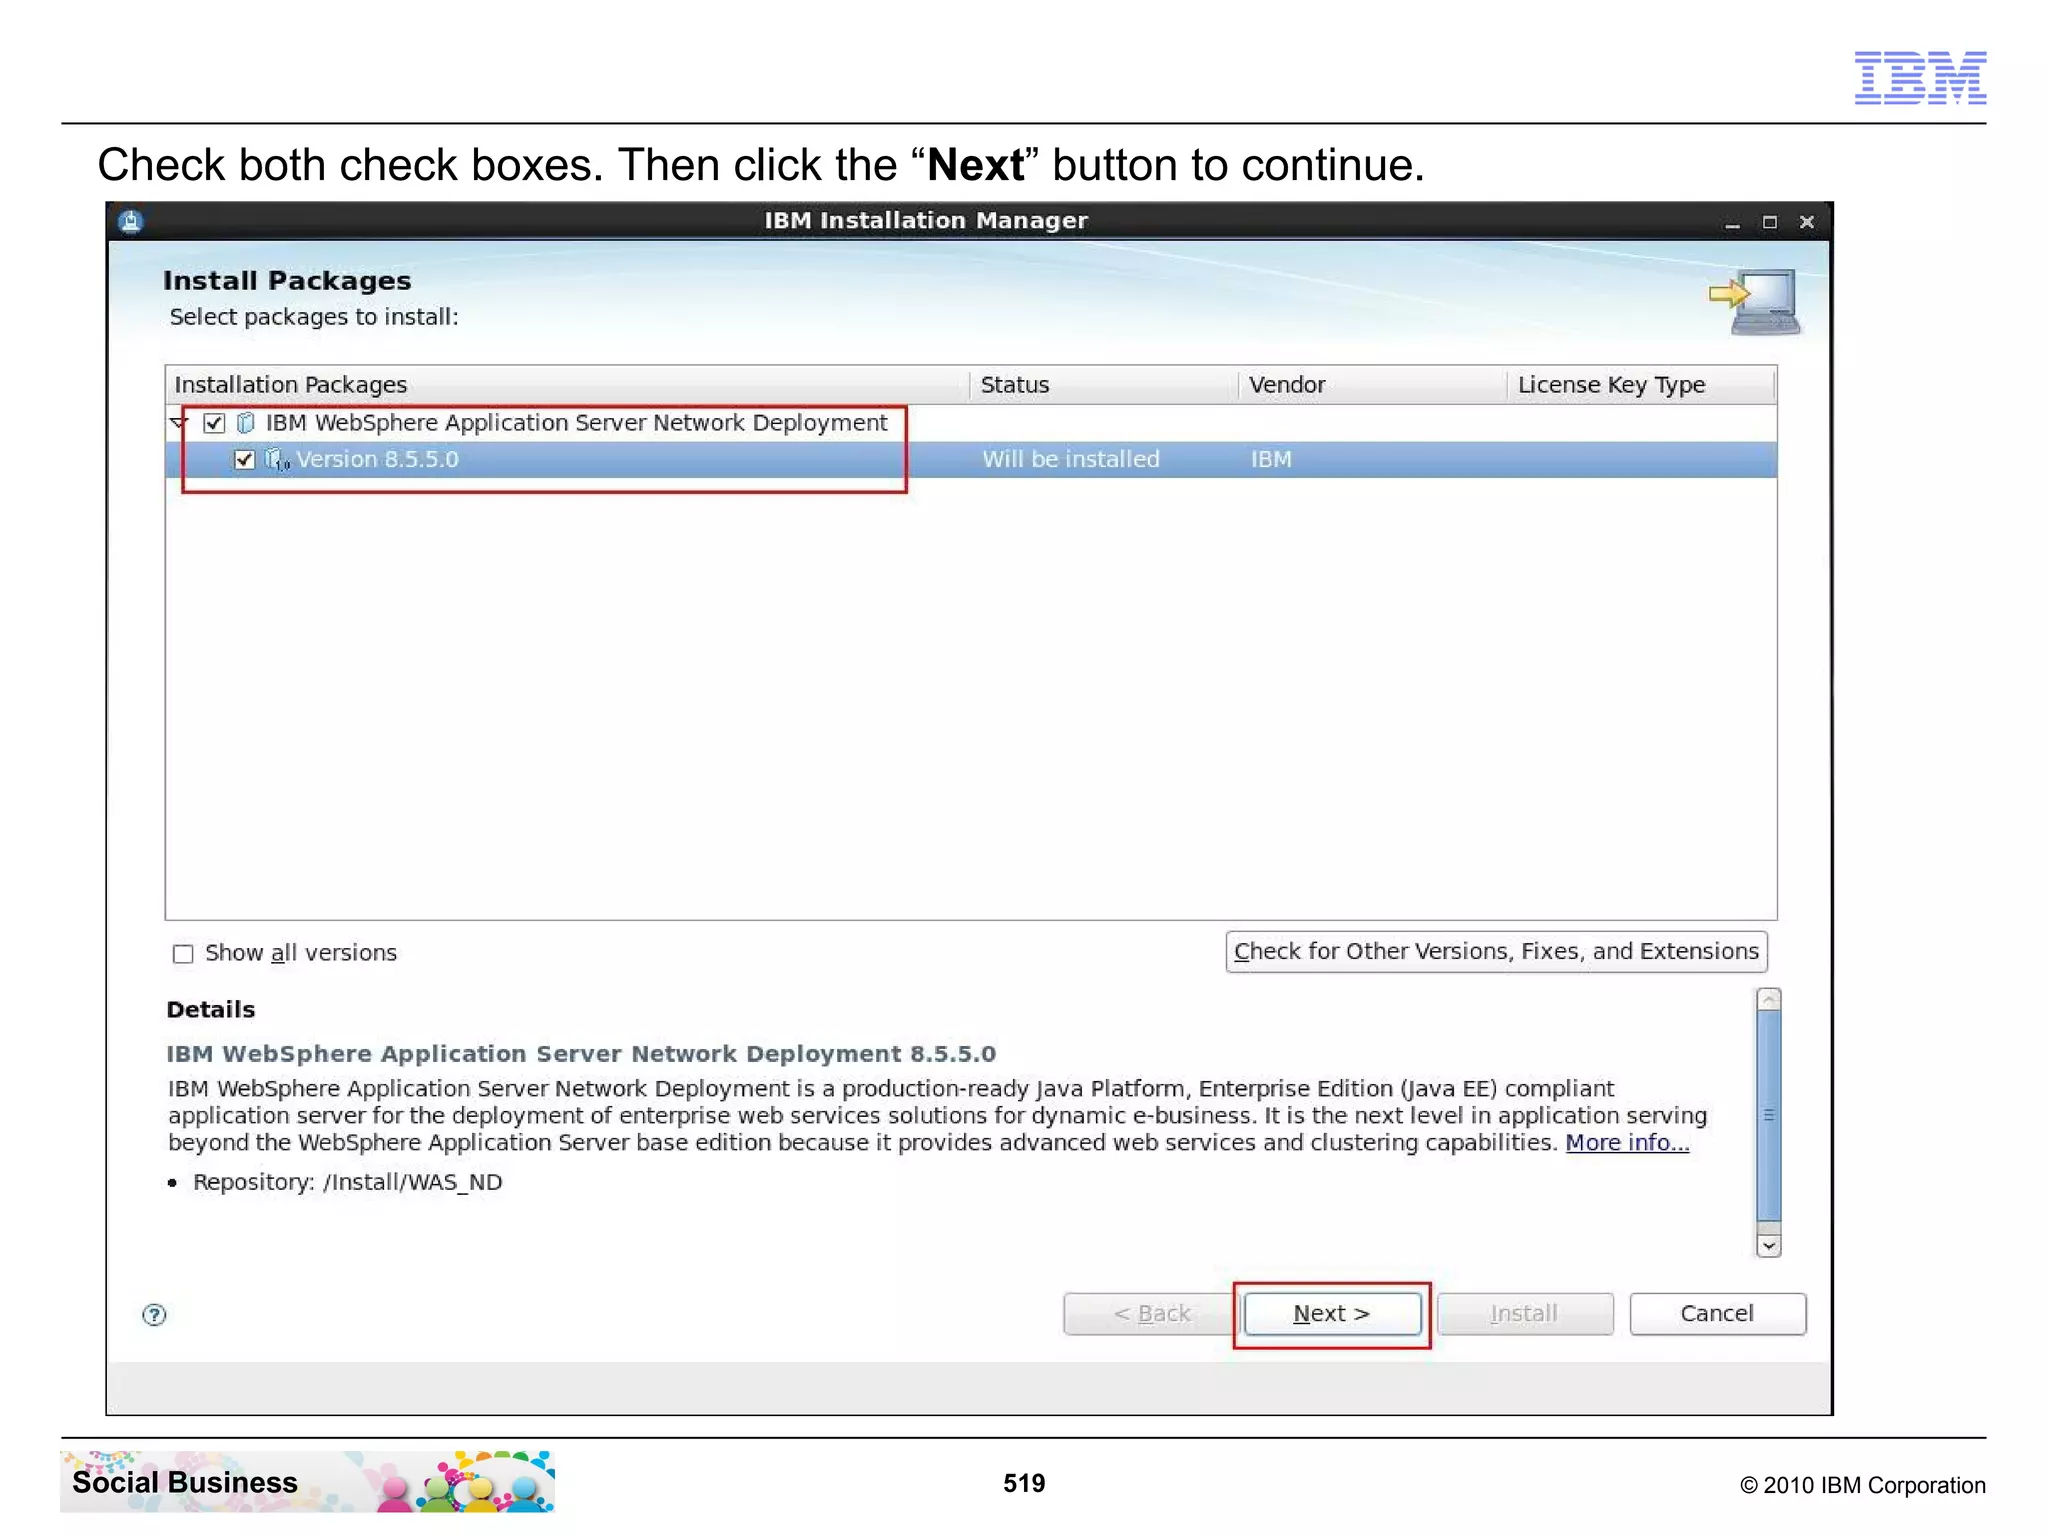
Task: Toggle the Version 8.5.5.0 checkbox
Action: tap(244, 460)
